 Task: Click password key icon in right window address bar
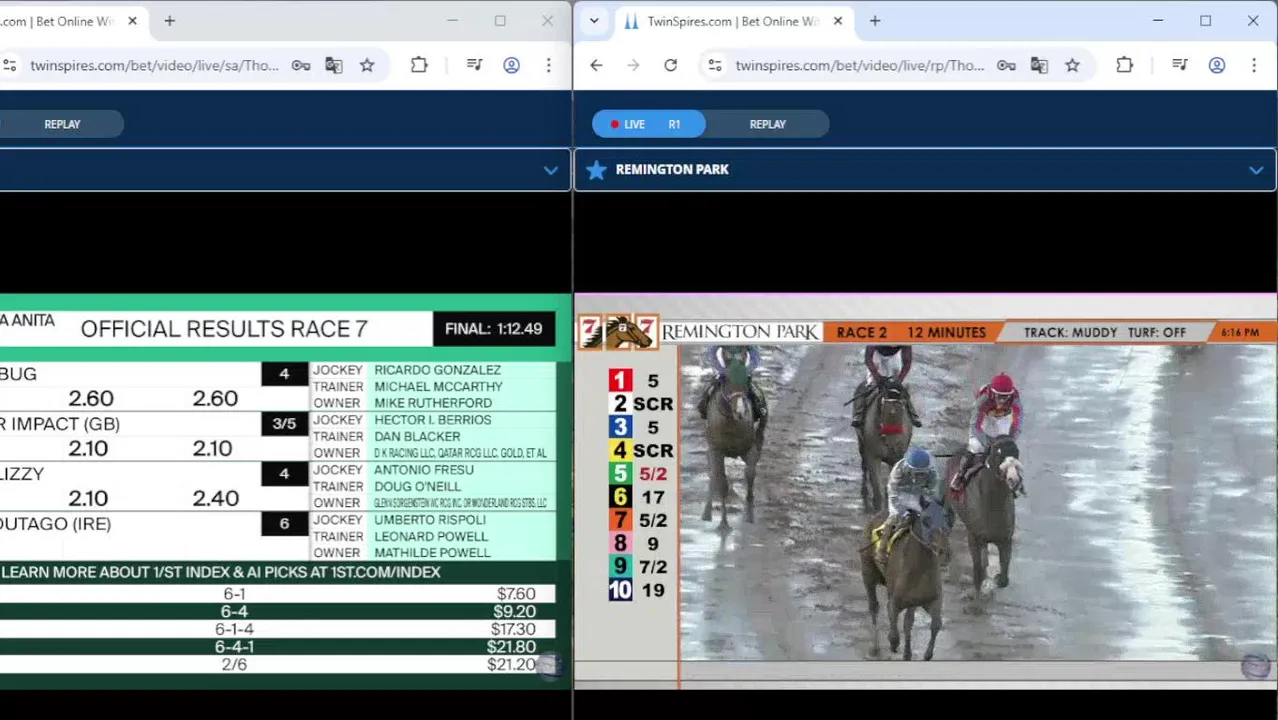click(1006, 65)
